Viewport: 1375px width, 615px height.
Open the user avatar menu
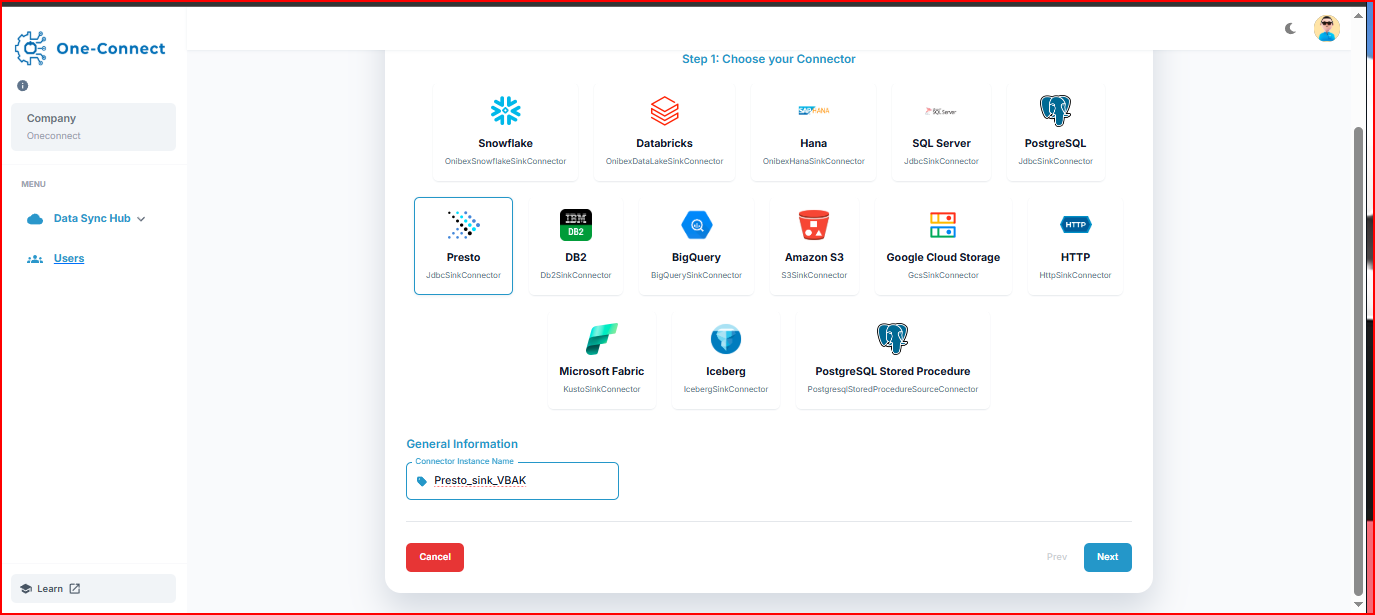click(1326, 29)
